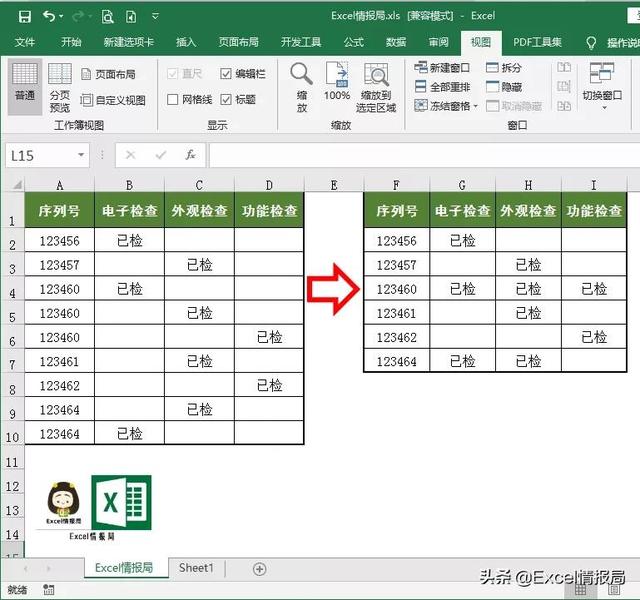640x600 pixels.
Task: Toggle the 编辑栏 formula bar checkbox
Action: point(226,74)
